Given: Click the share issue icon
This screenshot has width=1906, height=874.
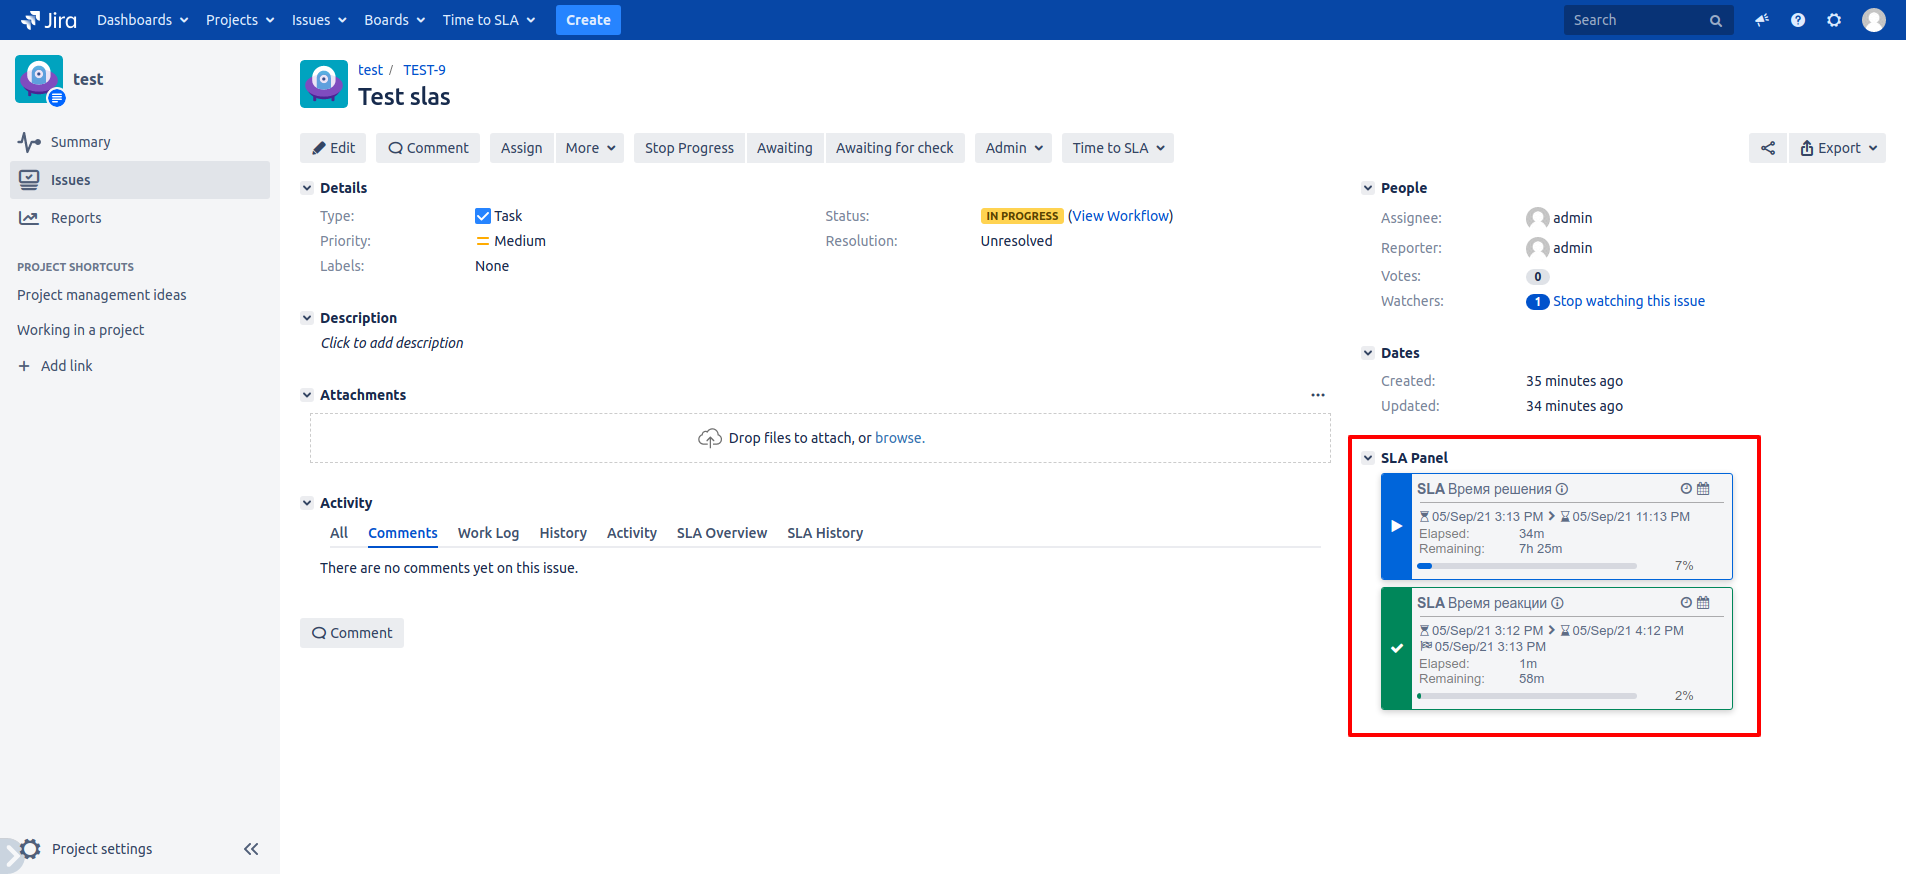Looking at the screenshot, I should 1768,148.
